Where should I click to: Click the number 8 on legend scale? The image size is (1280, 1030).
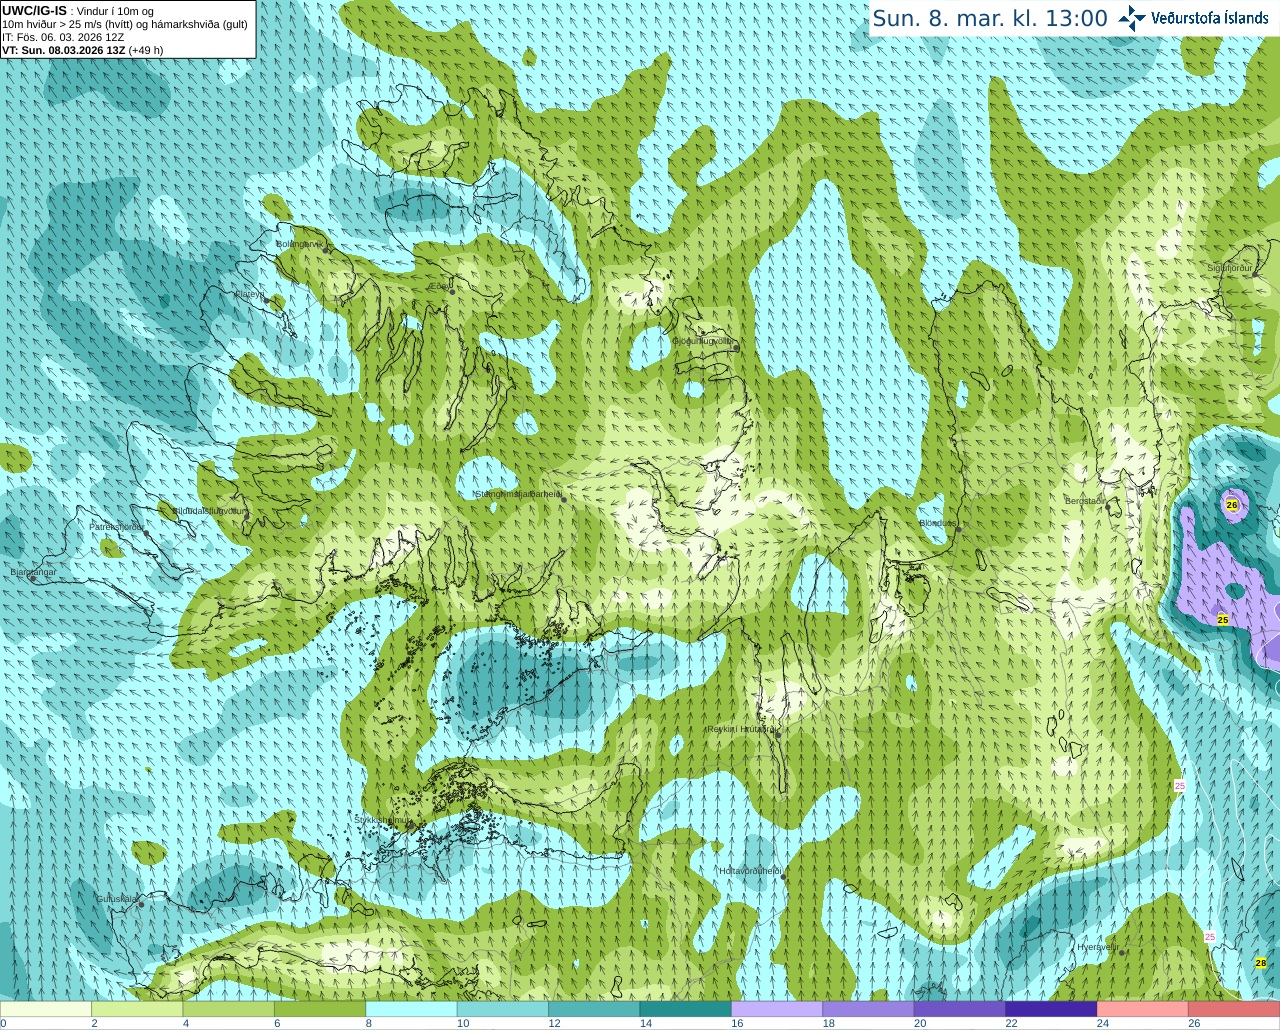click(369, 1023)
